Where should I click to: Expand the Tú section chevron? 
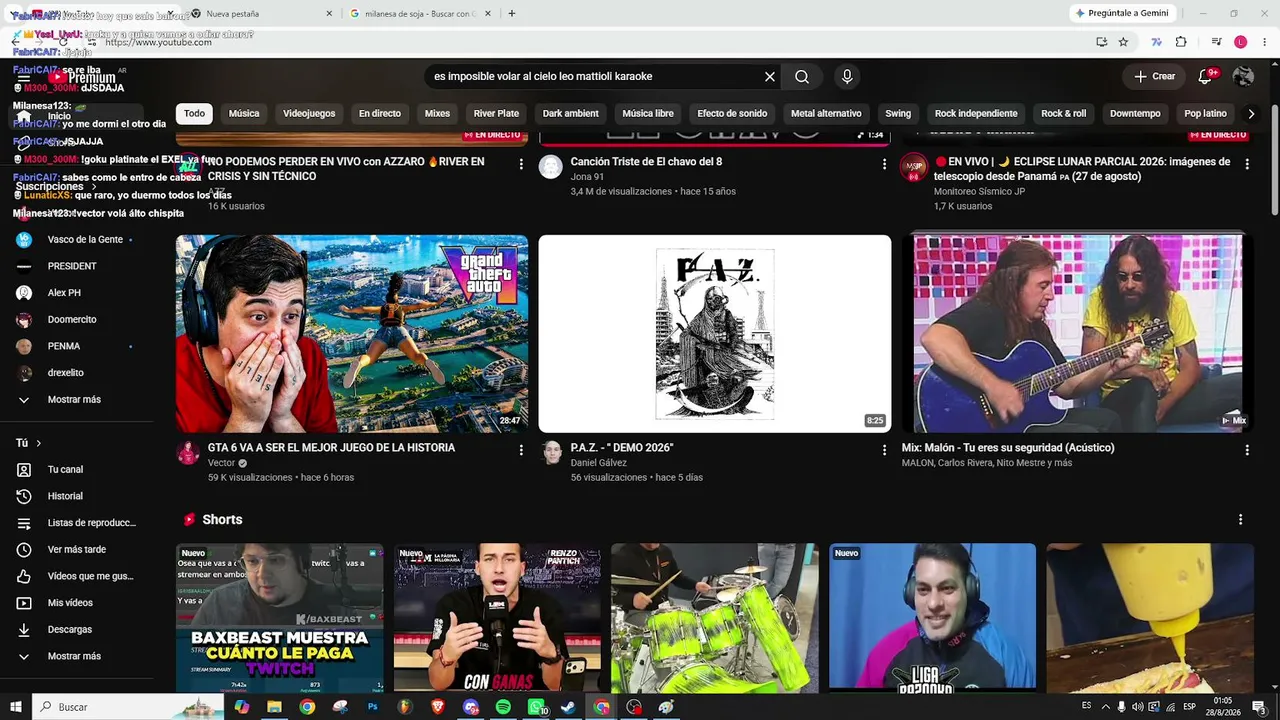[39, 443]
